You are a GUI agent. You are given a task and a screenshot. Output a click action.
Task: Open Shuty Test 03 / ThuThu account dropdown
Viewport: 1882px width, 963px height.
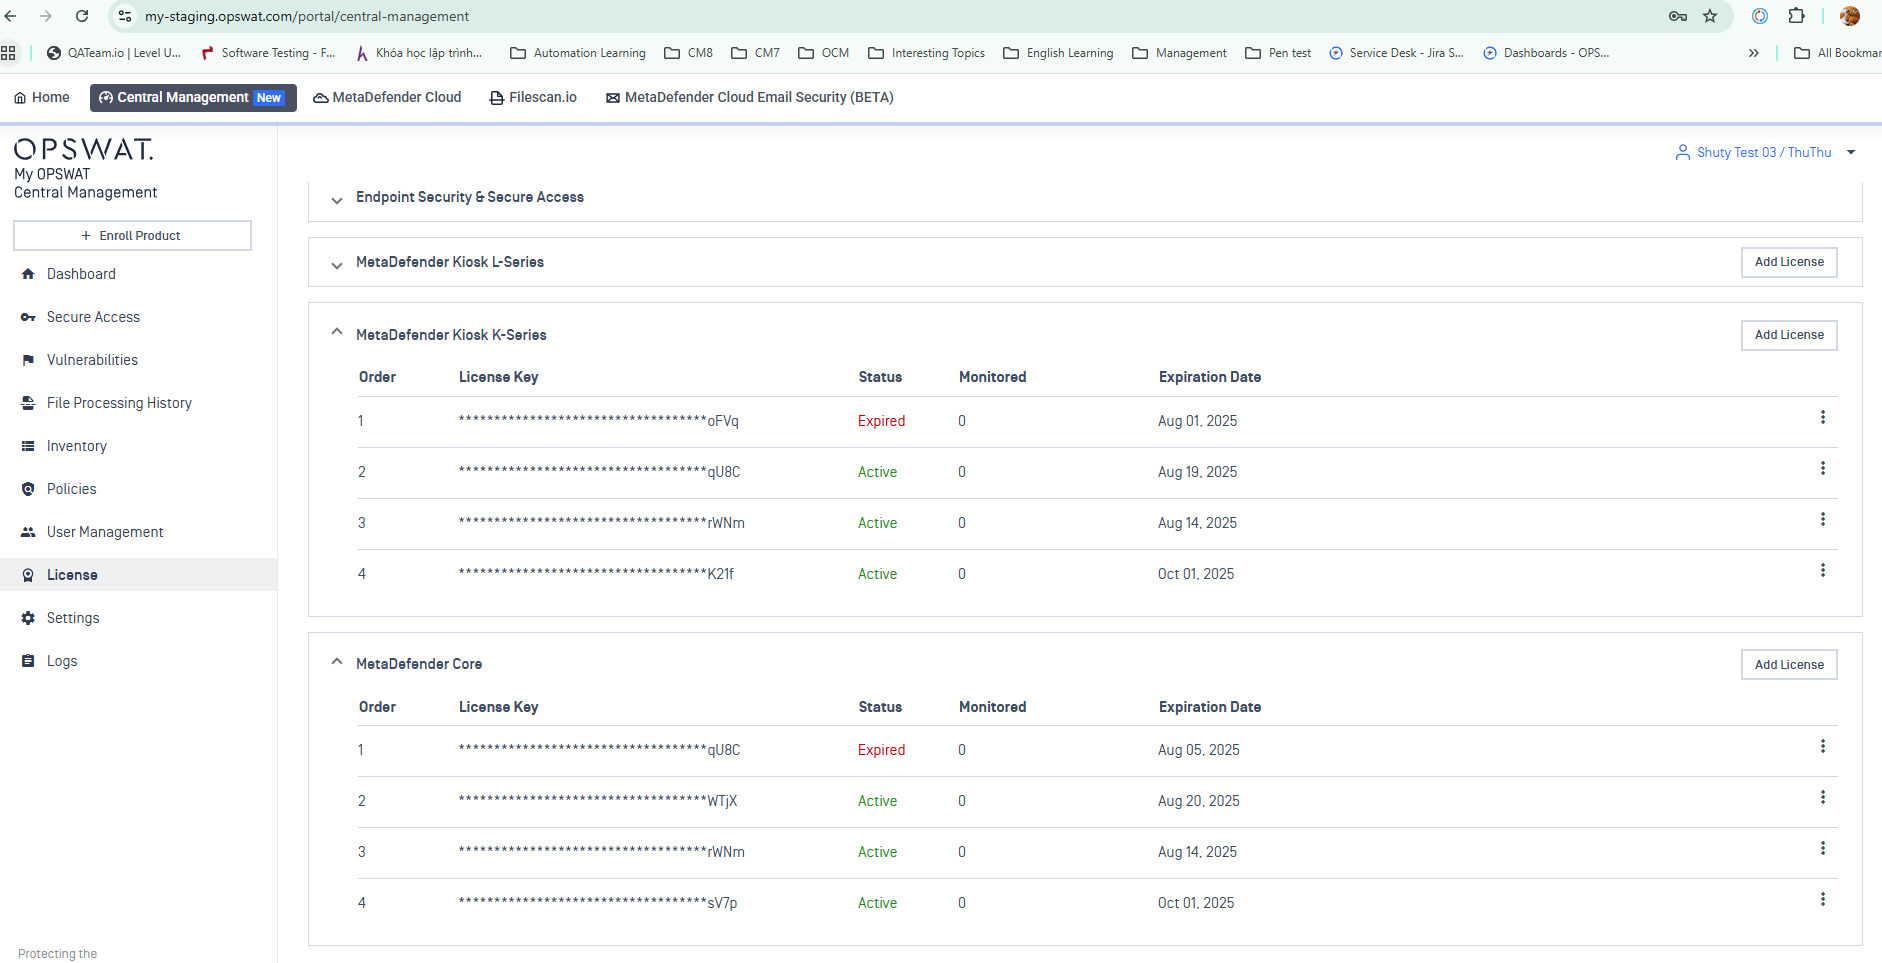(1765, 152)
